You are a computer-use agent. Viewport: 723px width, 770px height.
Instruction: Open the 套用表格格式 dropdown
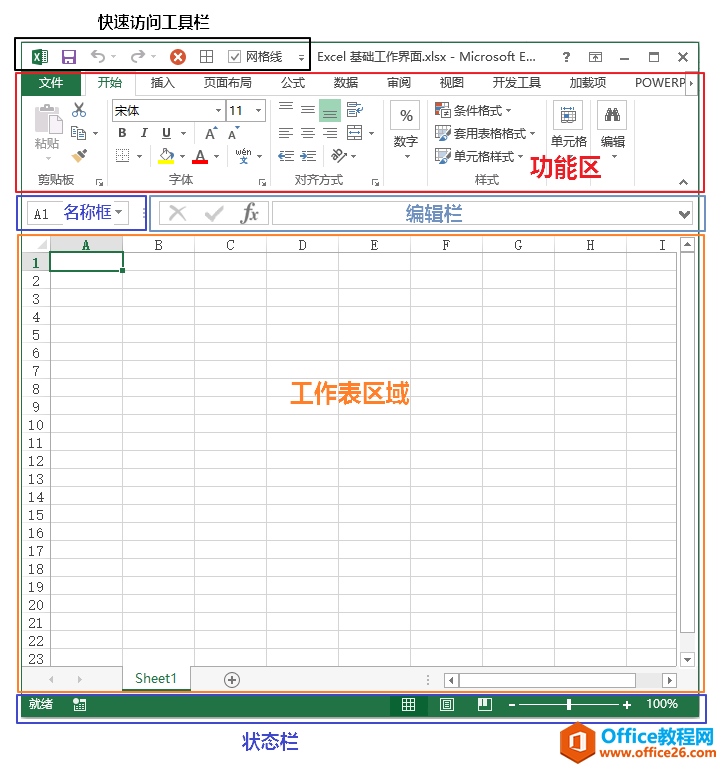[x=485, y=133]
